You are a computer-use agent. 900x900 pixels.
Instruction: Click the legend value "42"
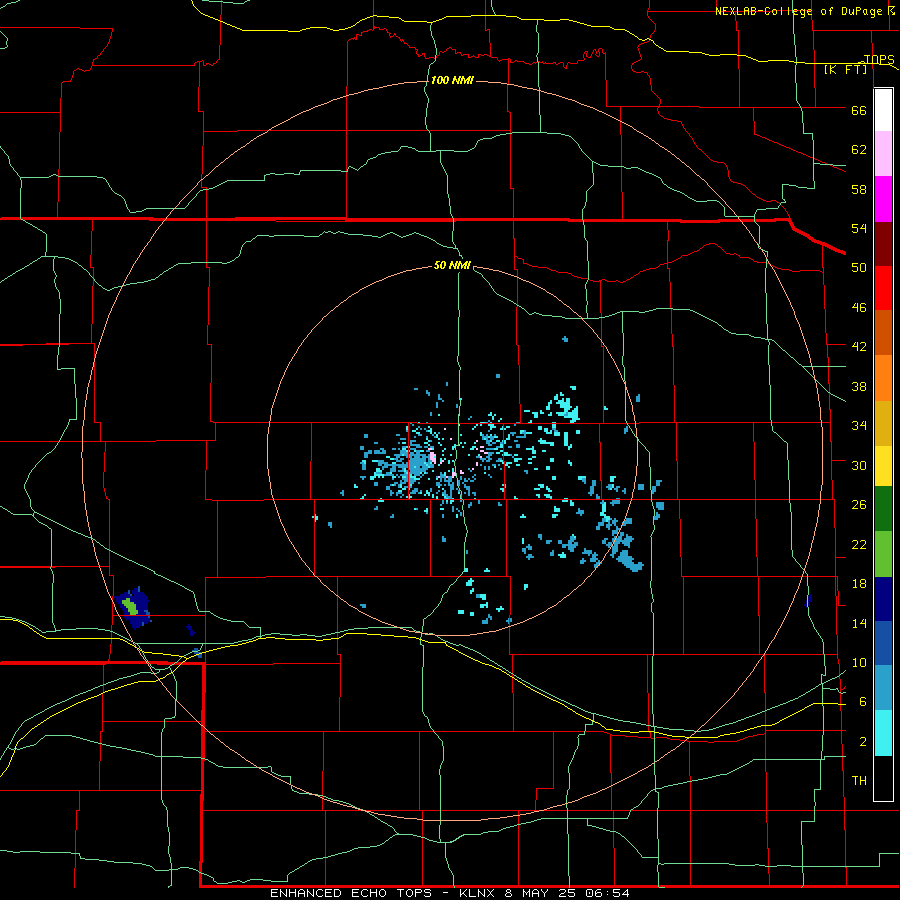(x=859, y=347)
